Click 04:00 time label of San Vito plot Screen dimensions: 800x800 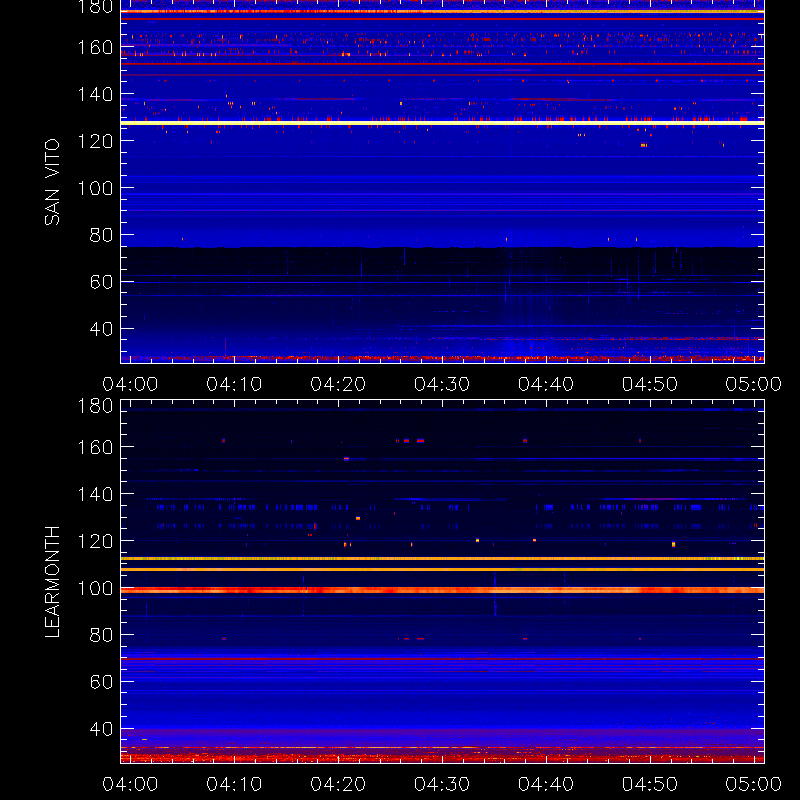click(130, 384)
